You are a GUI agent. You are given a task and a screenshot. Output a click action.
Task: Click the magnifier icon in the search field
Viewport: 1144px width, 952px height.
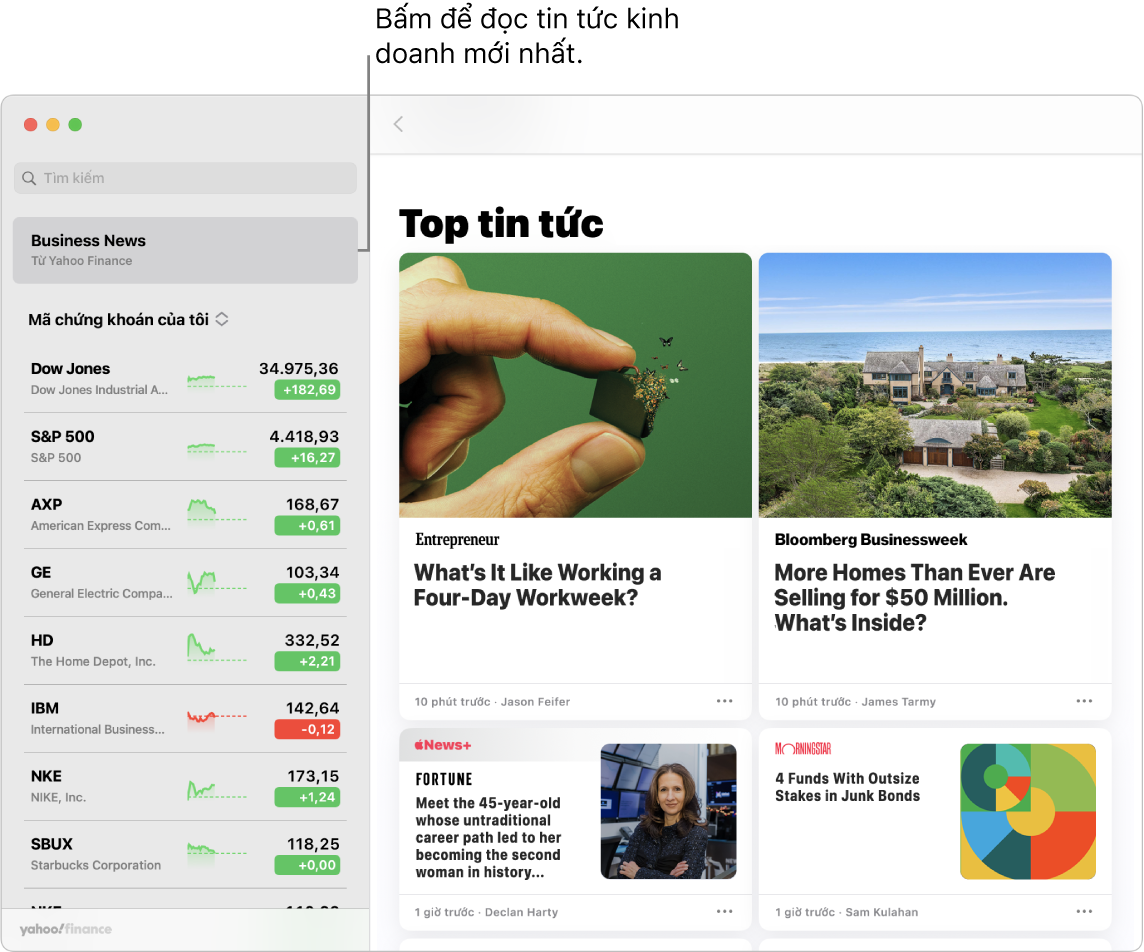[x=29, y=178]
